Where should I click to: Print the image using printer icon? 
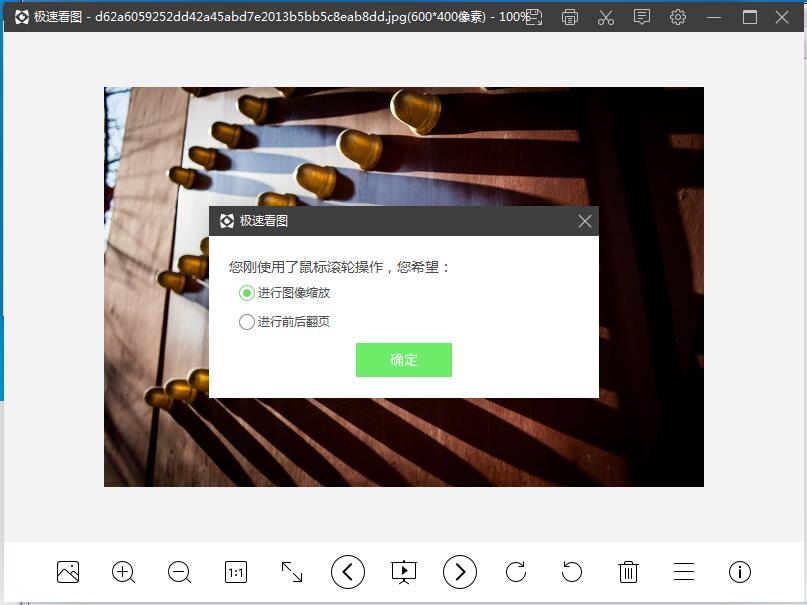coord(570,17)
